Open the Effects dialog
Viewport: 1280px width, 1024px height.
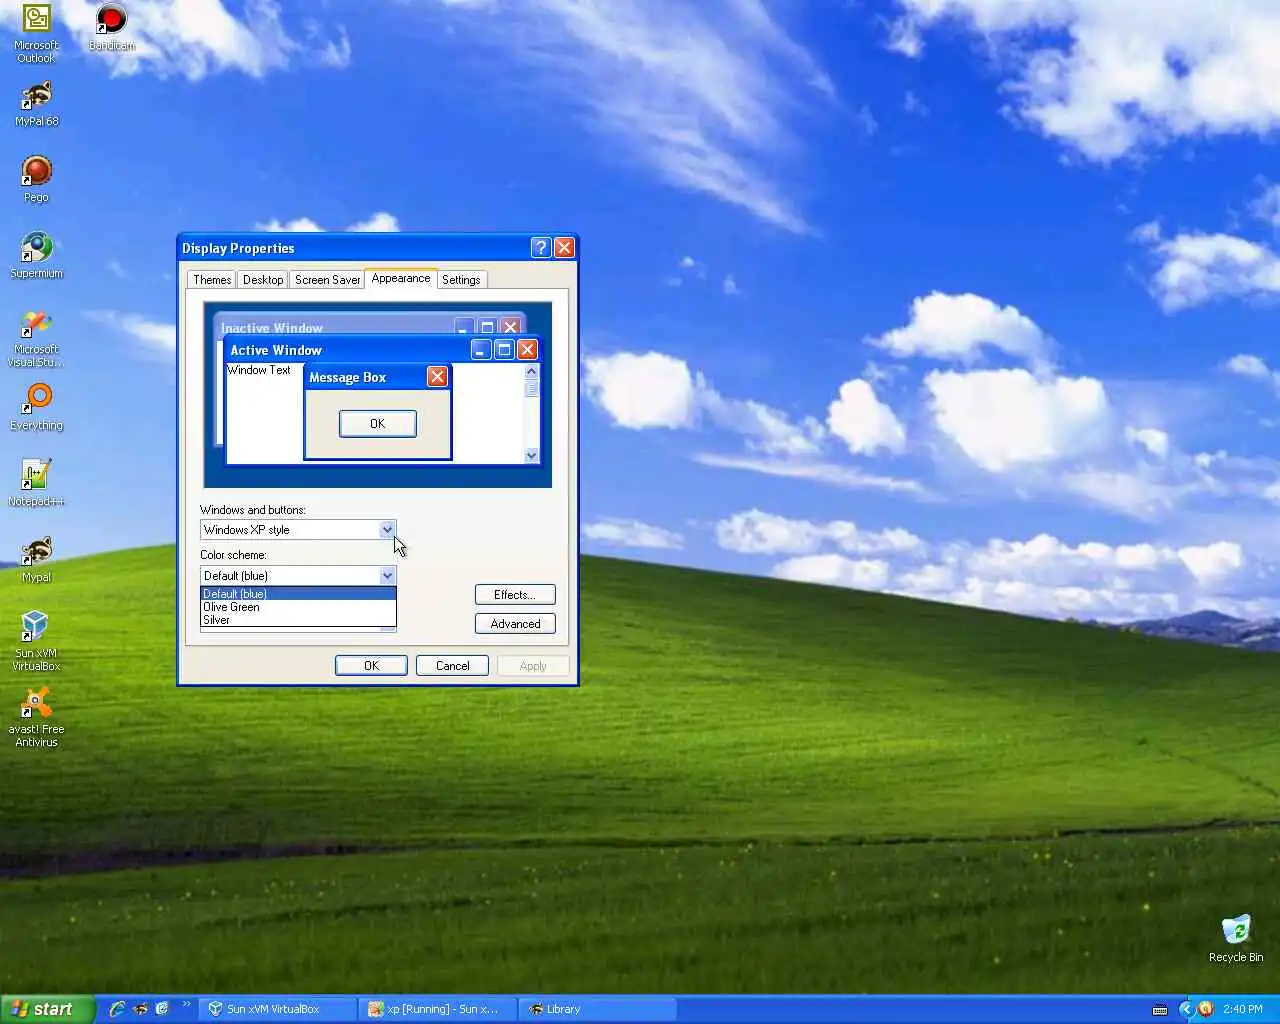(x=515, y=595)
